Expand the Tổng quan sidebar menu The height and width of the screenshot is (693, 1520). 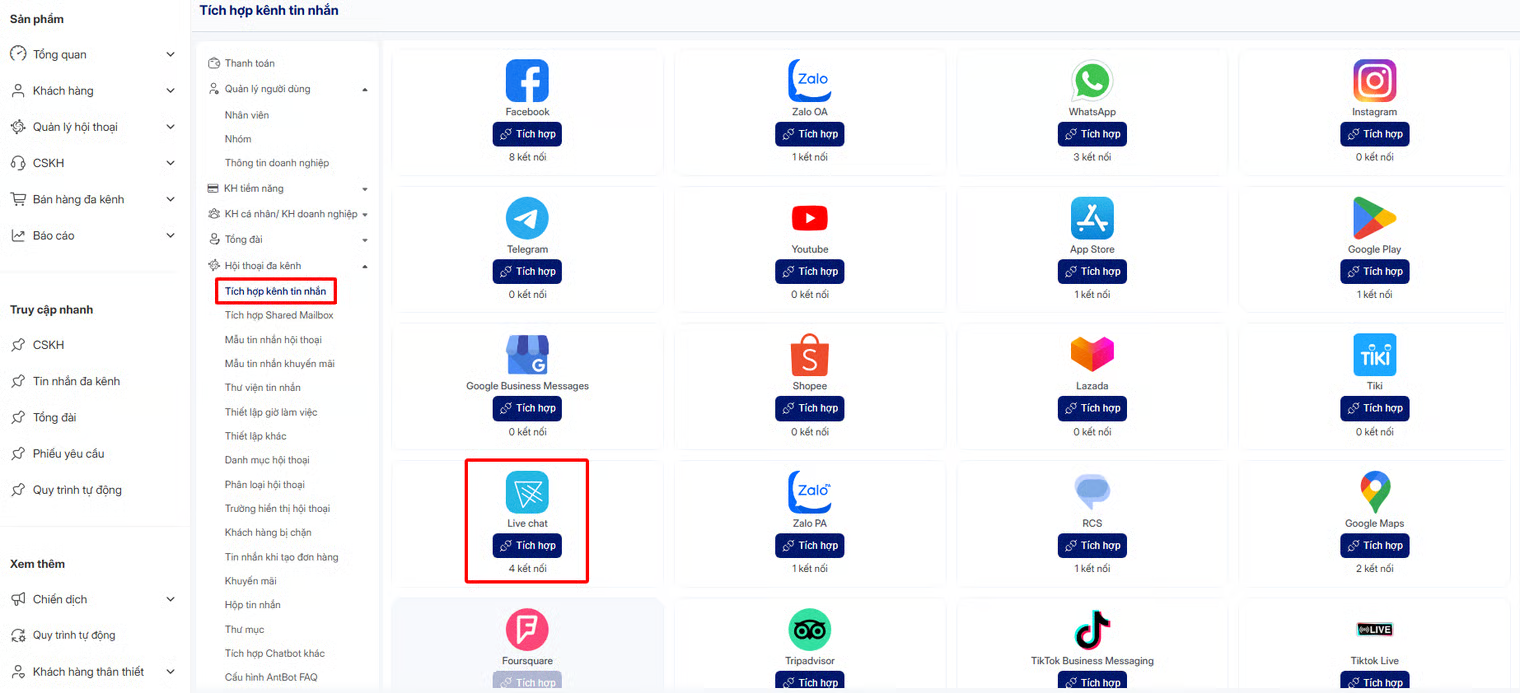coord(170,54)
